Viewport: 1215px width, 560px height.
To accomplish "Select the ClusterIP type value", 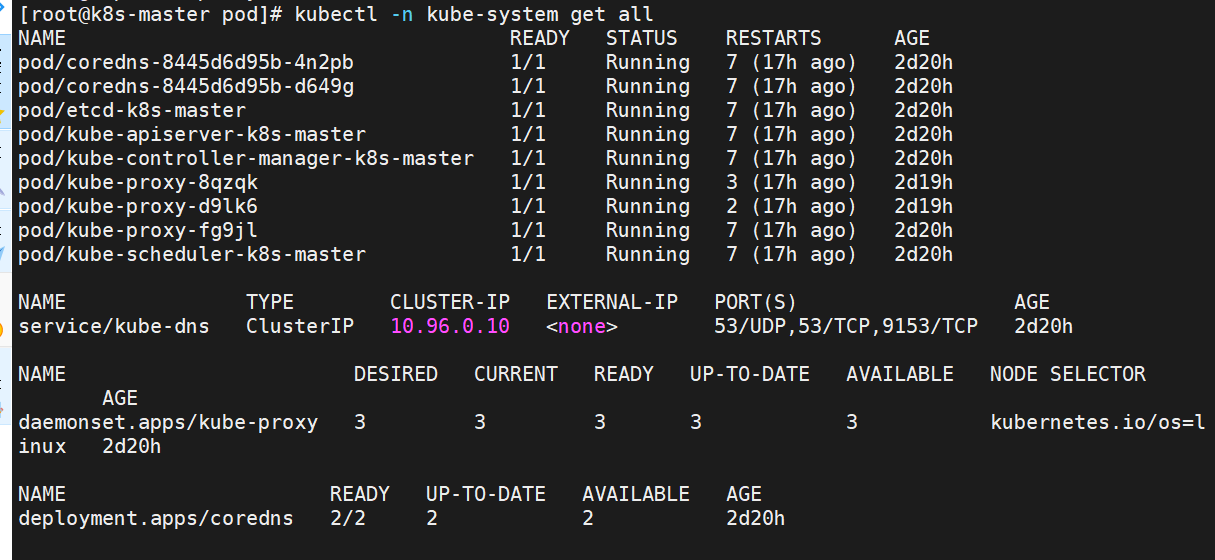I will [300, 326].
